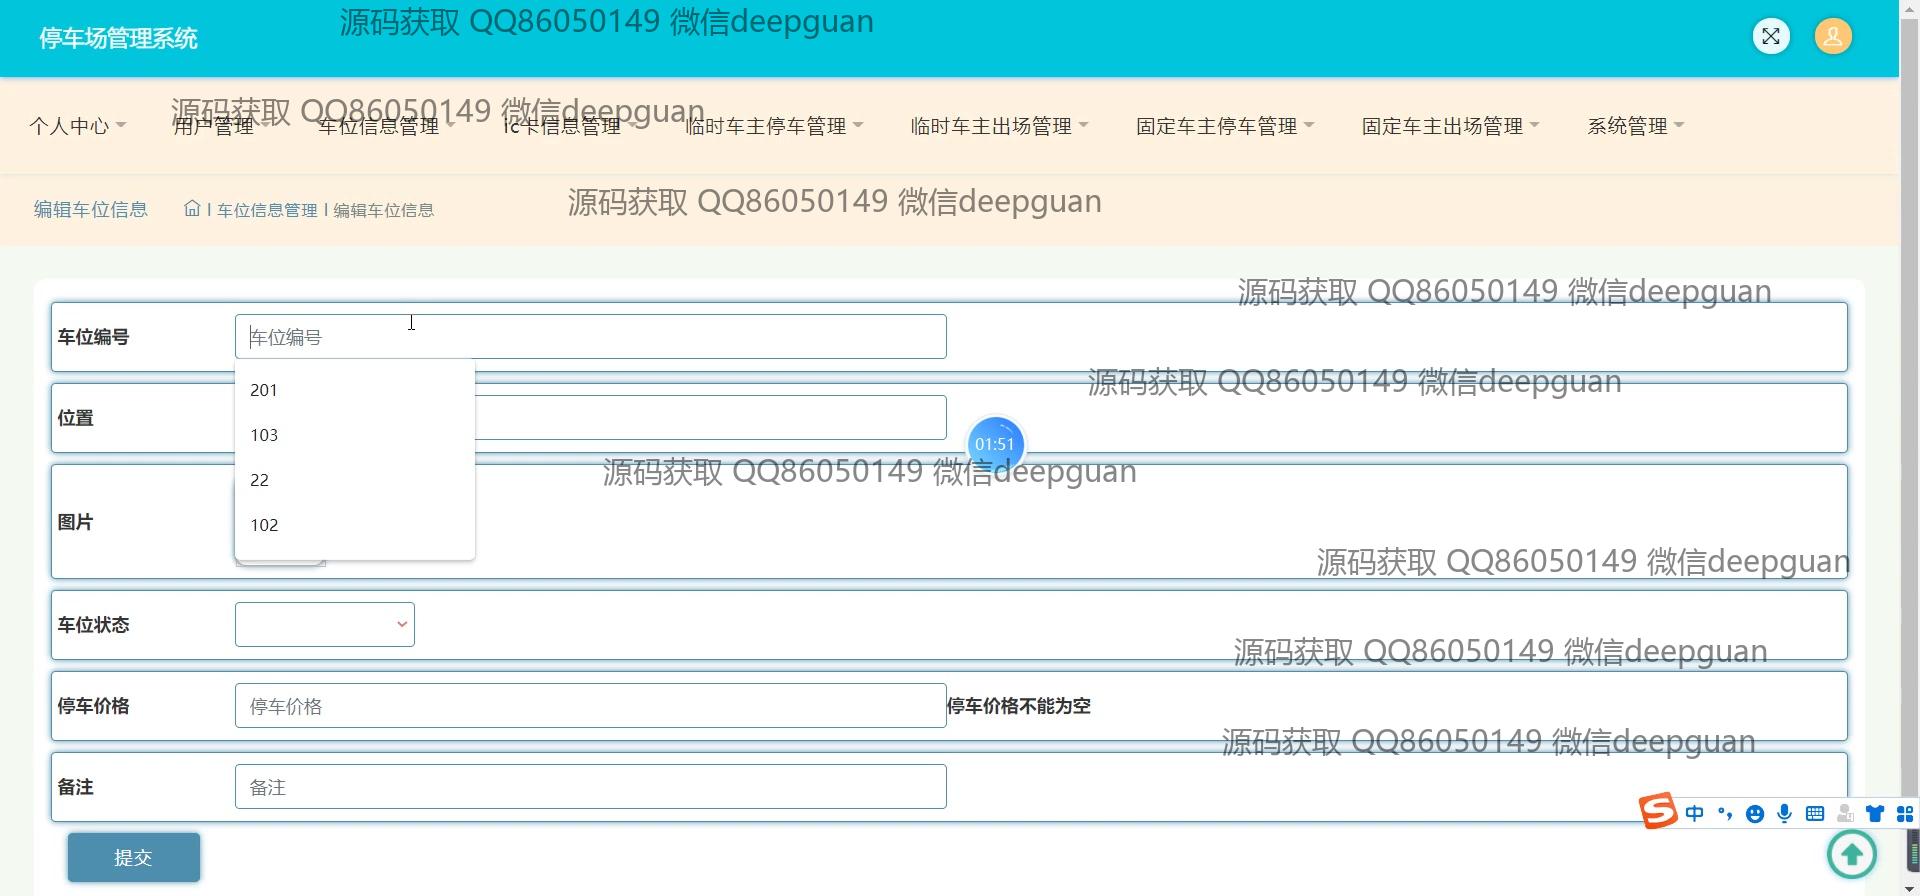Open the 固定车主停车管理 menu
This screenshot has width=1920, height=896.
coord(1224,126)
